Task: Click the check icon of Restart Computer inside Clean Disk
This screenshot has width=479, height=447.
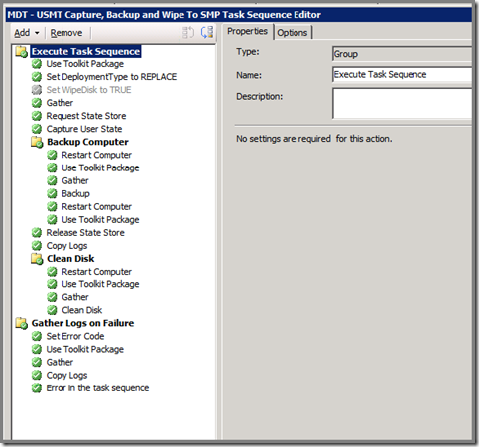Action: click(x=52, y=272)
